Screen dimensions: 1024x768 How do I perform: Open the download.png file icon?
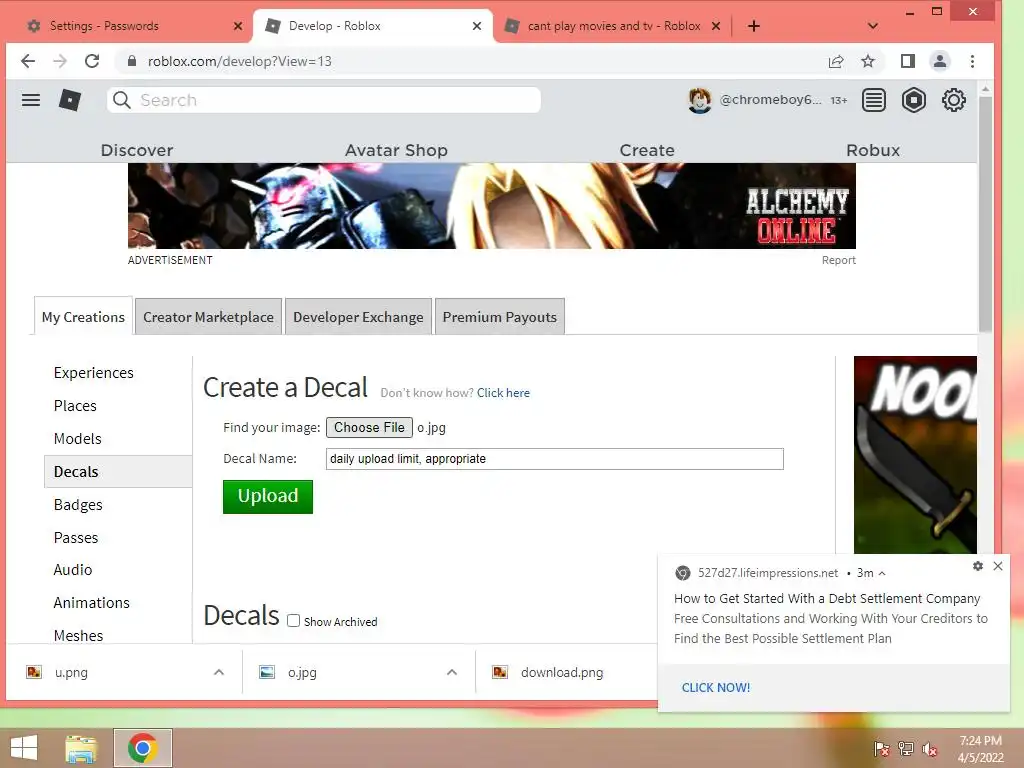500,672
